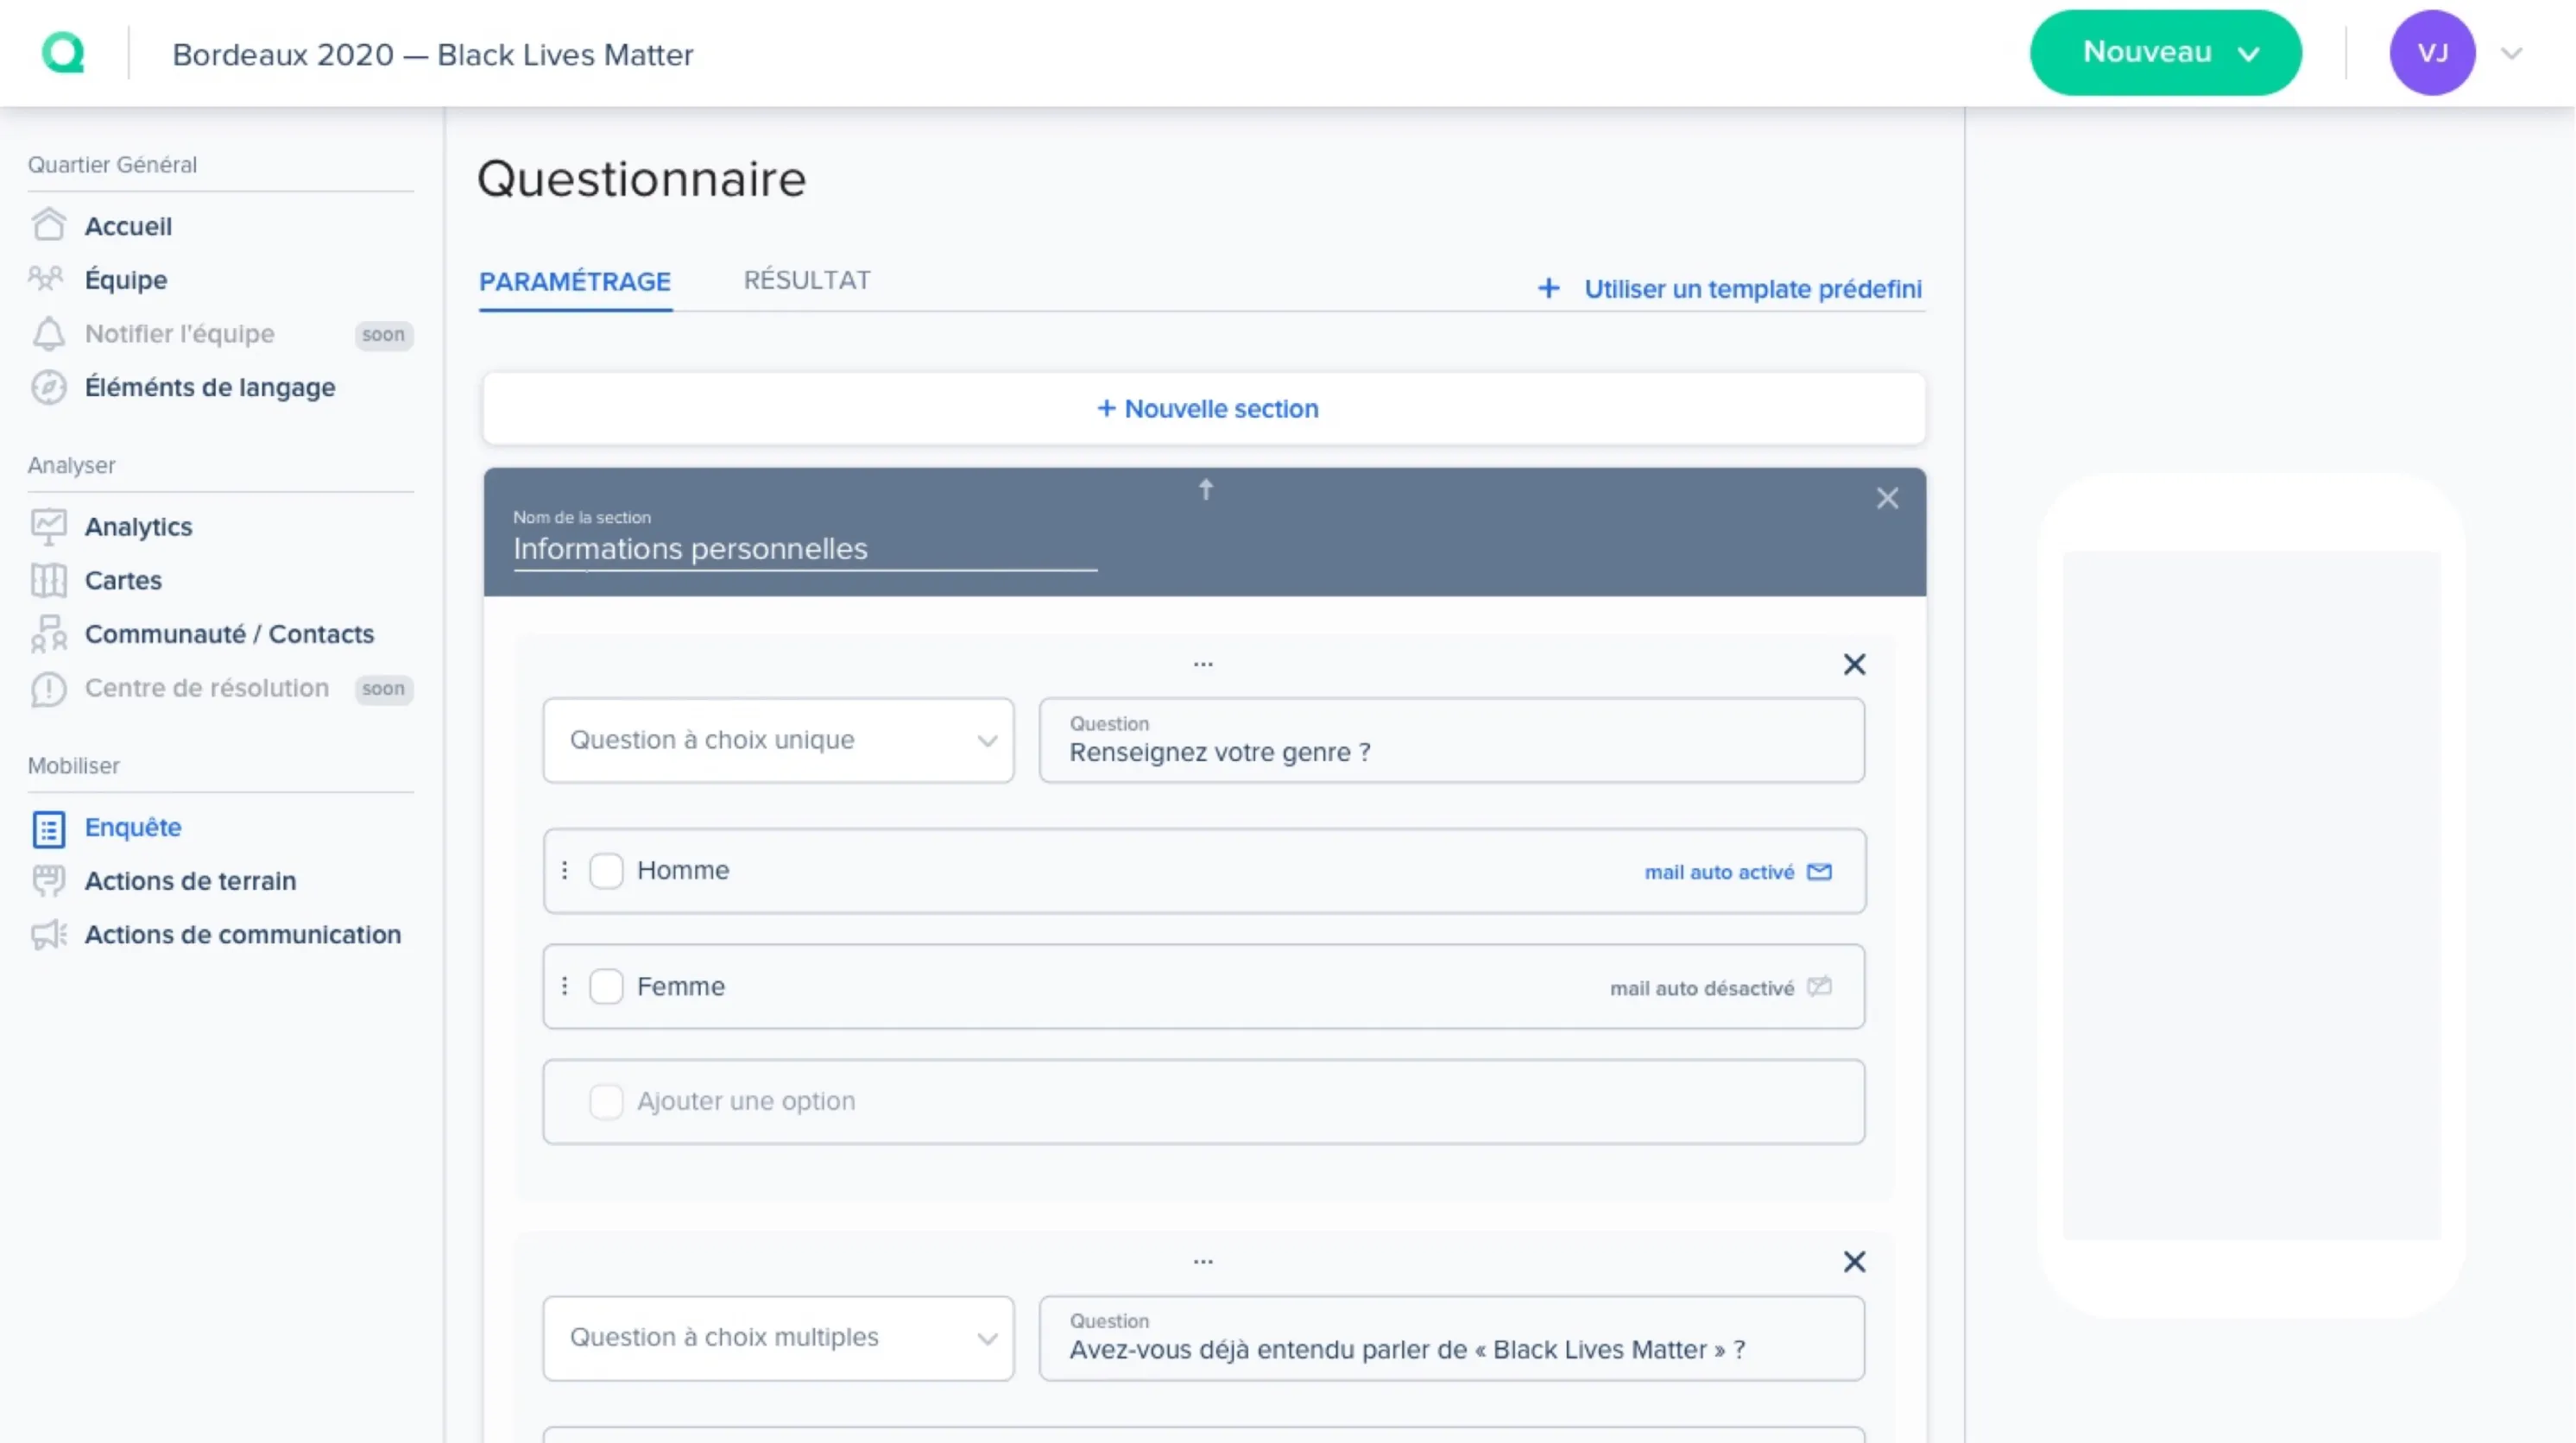
Task: Click the section name Informations personnelles field
Action: 803,548
